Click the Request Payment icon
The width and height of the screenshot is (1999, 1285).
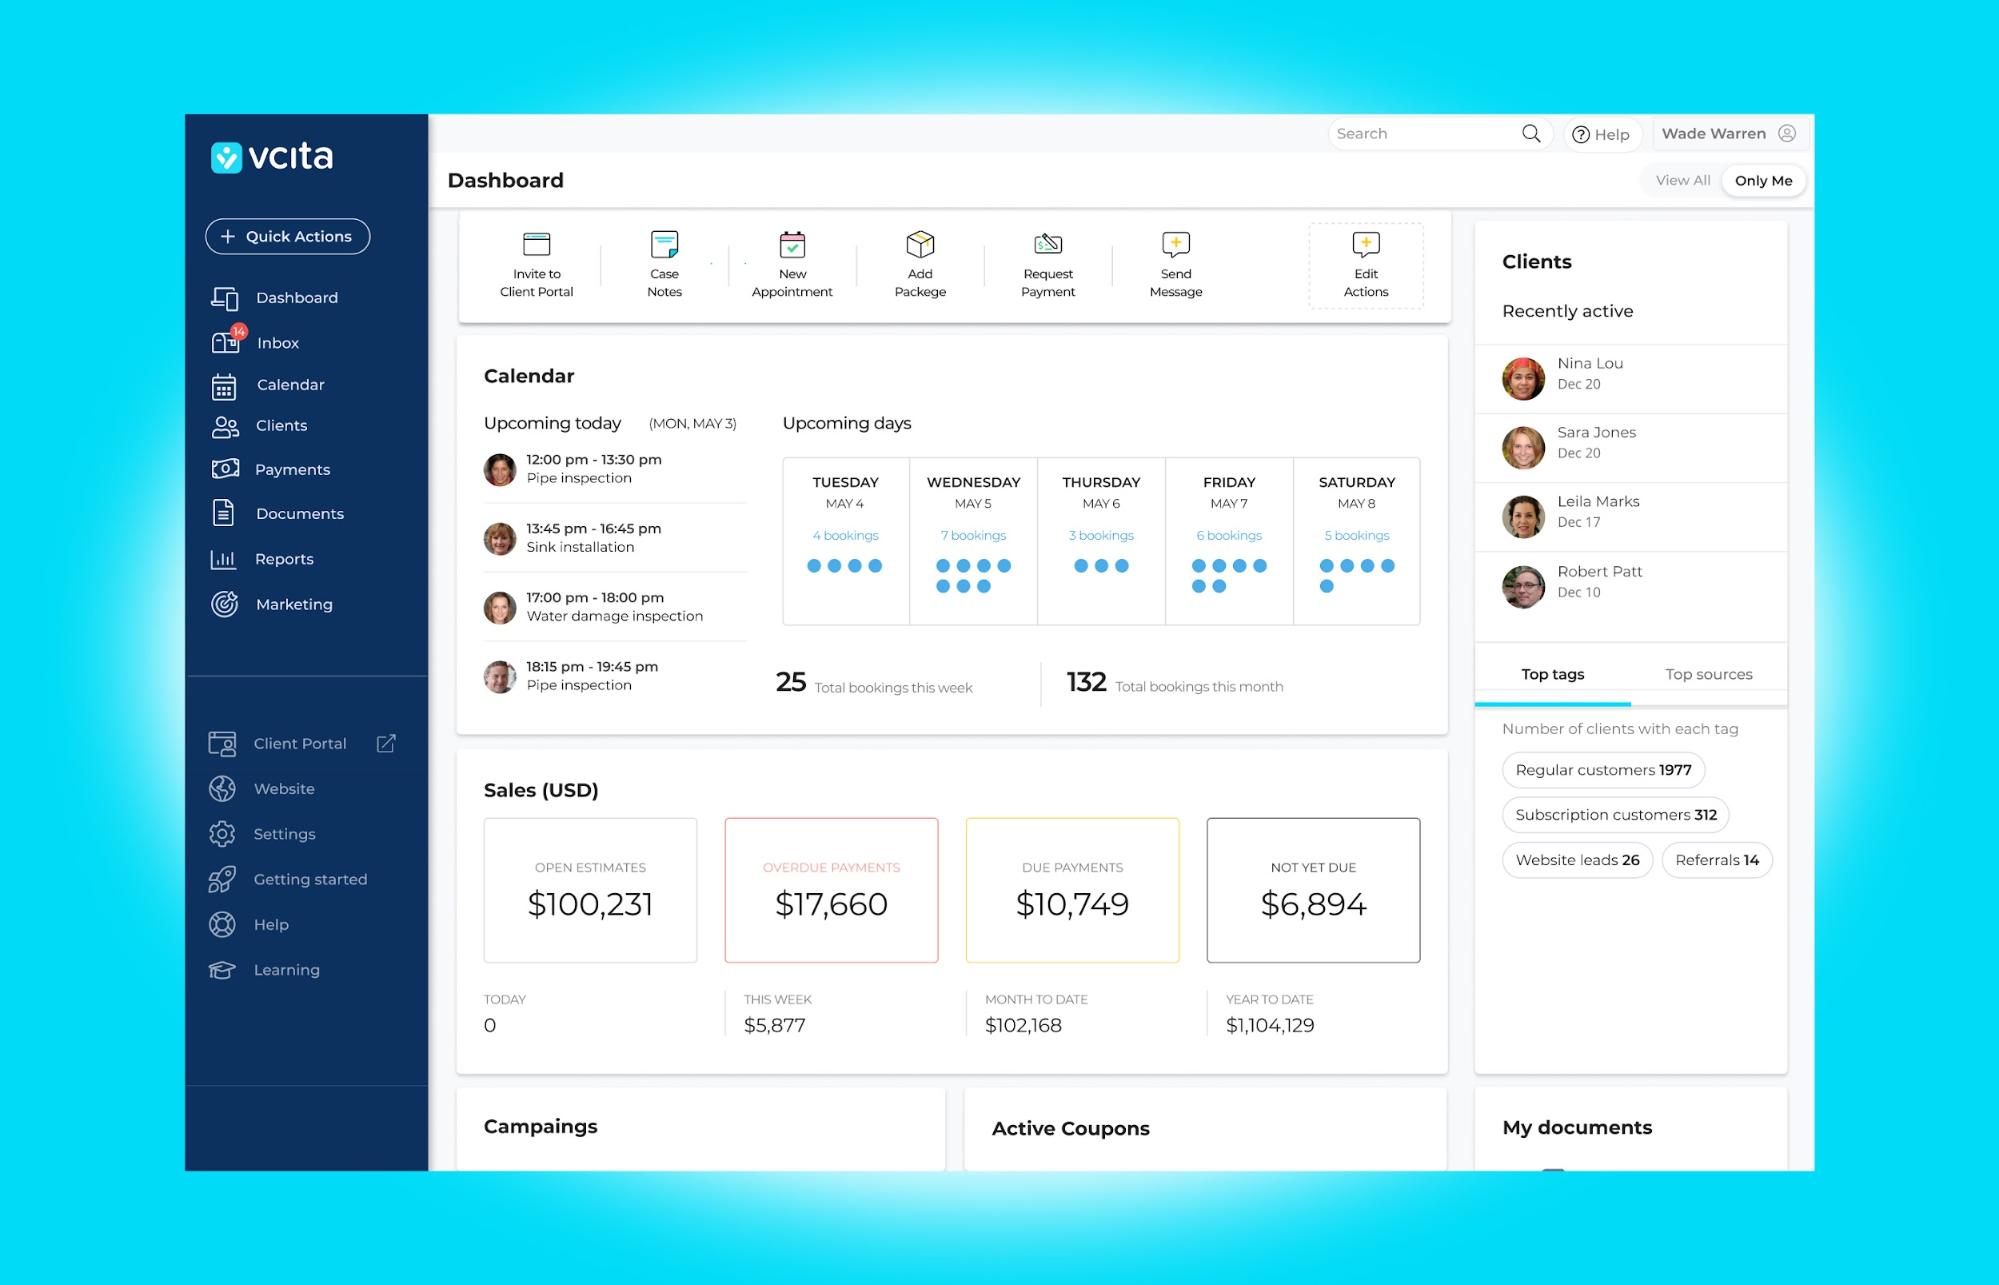[1047, 263]
